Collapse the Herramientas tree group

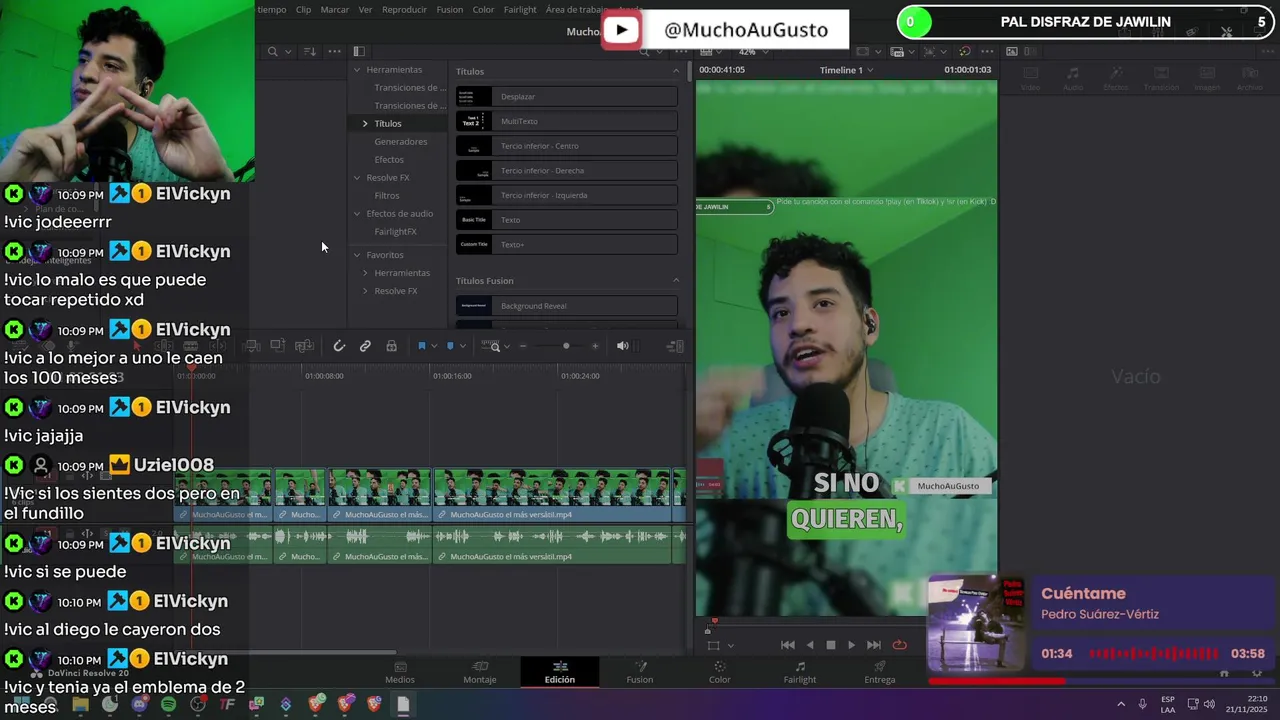(x=357, y=70)
